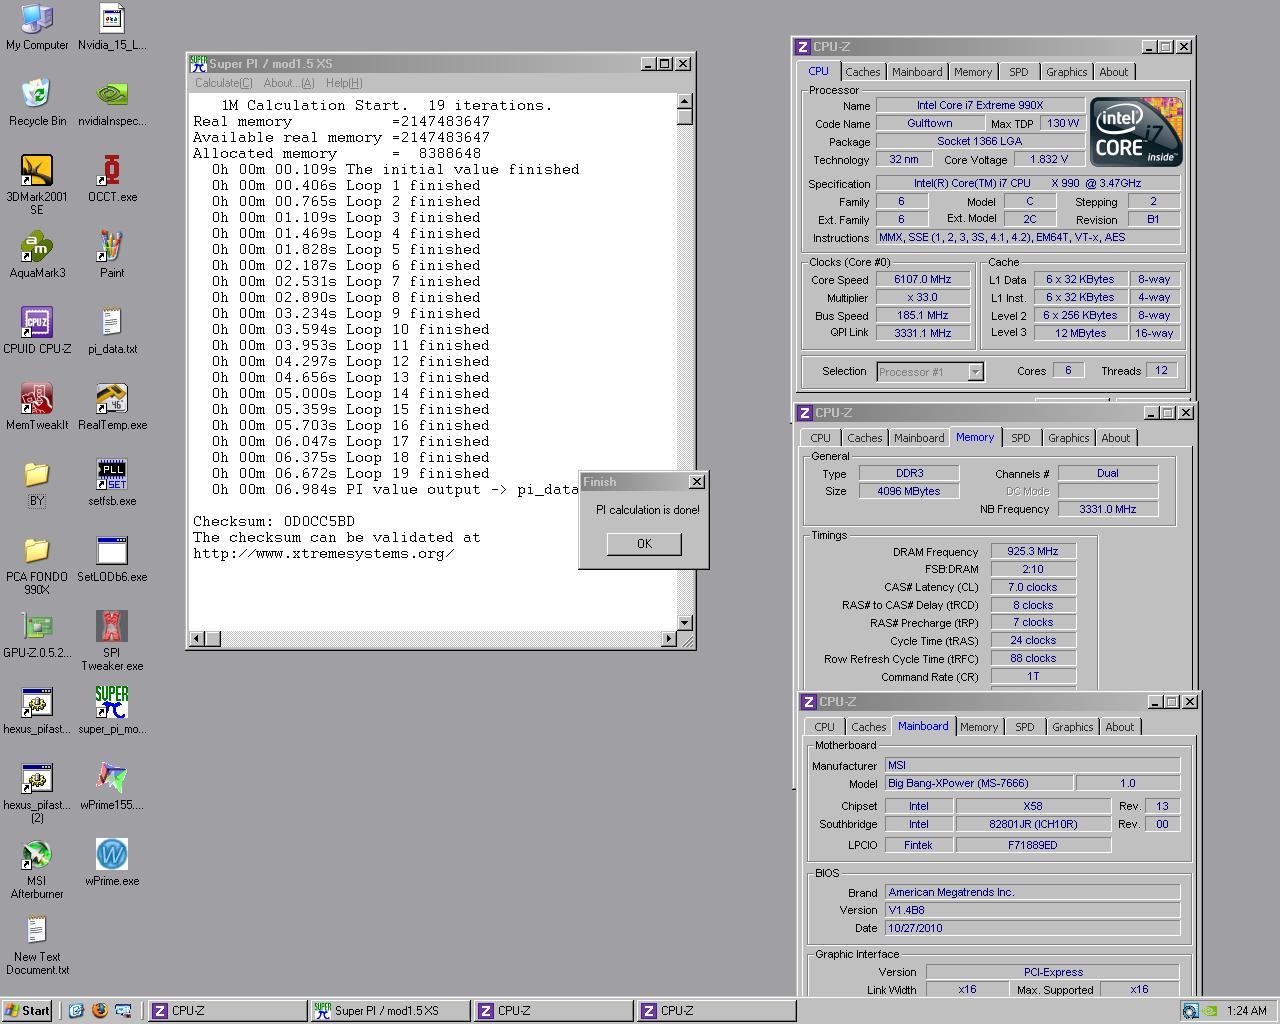Open My Computer desktop icon
Viewport: 1280px width, 1024px height.
[x=37, y=27]
